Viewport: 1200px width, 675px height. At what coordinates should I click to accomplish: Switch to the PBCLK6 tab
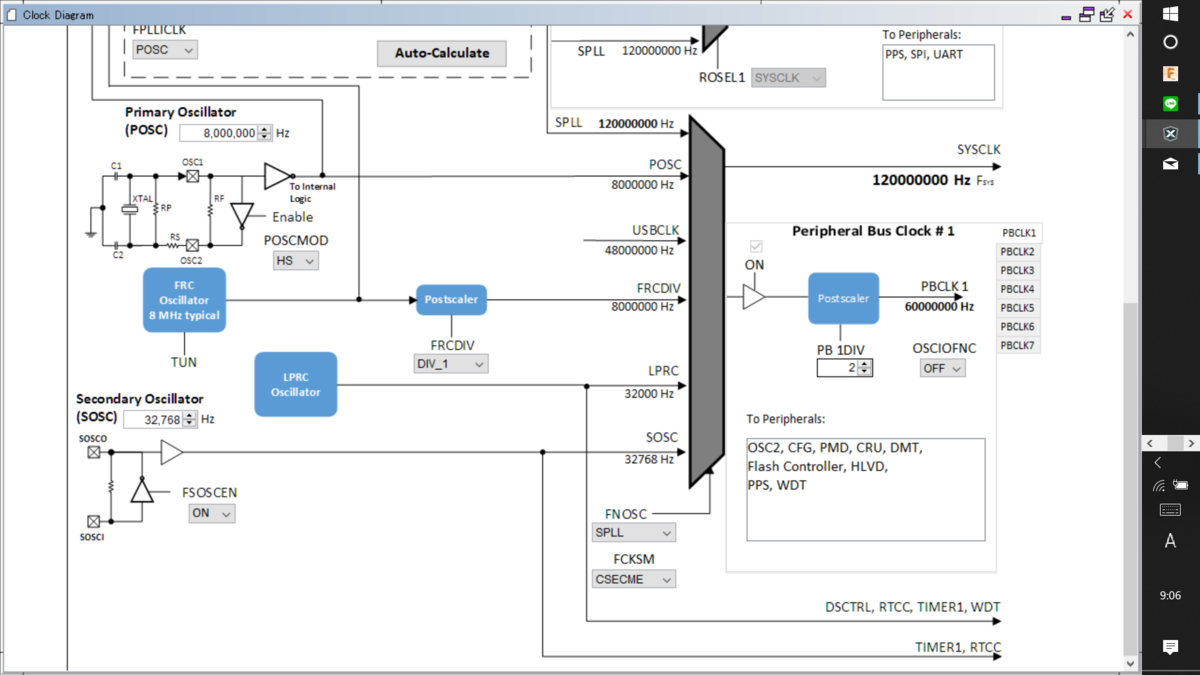tap(1018, 327)
